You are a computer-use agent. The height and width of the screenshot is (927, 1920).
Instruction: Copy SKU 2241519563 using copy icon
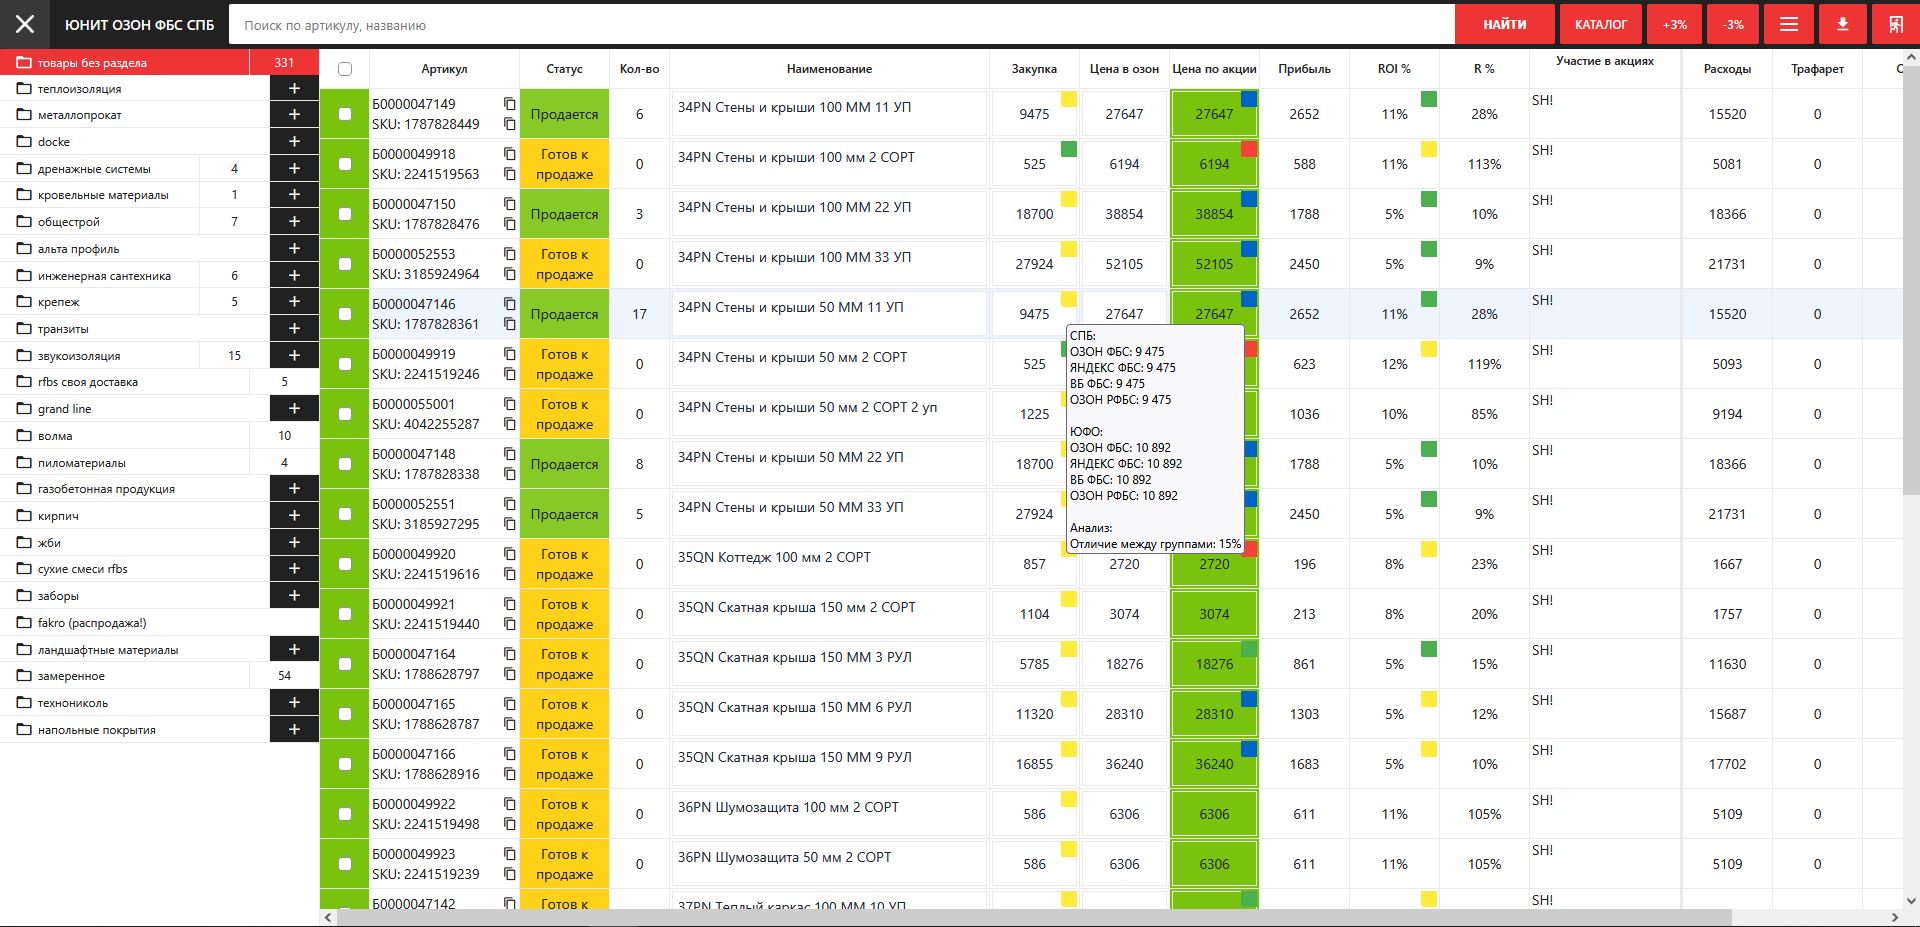coord(509,174)
